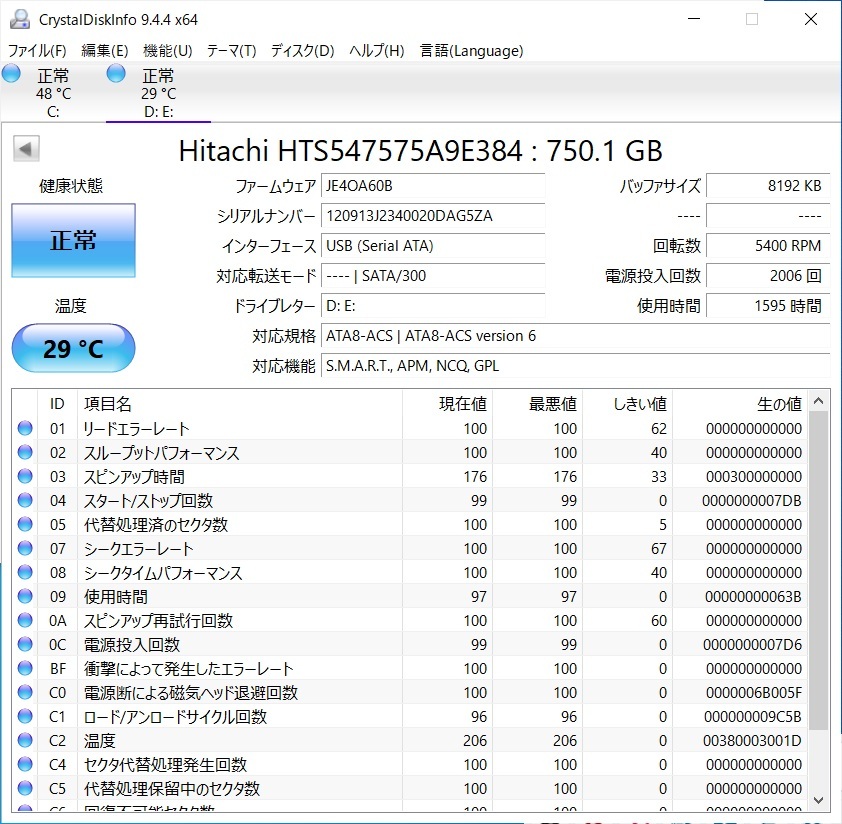Click raw value 000000009C5B for ロード/アンロードサイクル回数

pyautogui.click(x=753, y=717)
